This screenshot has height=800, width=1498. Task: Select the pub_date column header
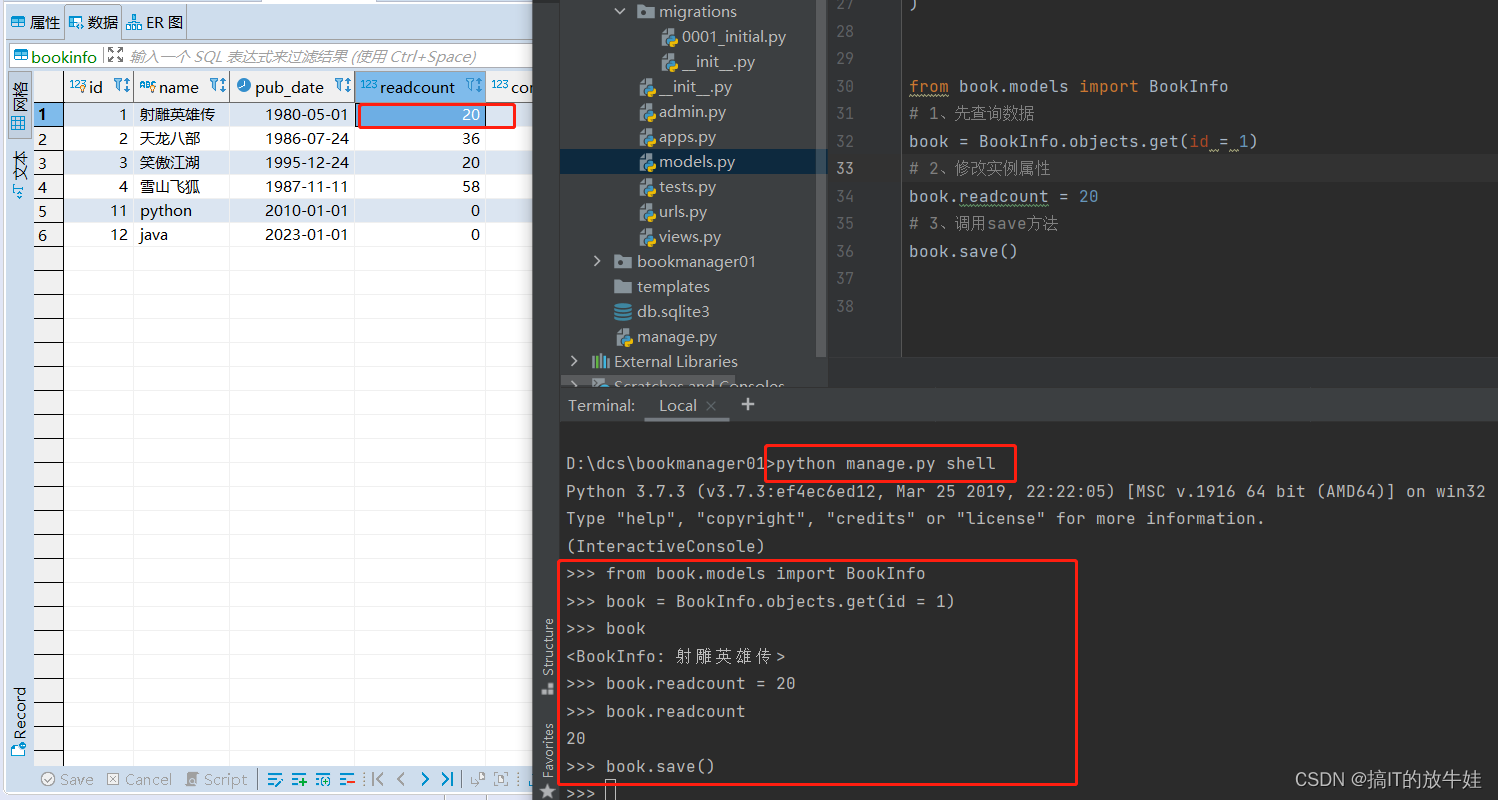tap(292, 87)
